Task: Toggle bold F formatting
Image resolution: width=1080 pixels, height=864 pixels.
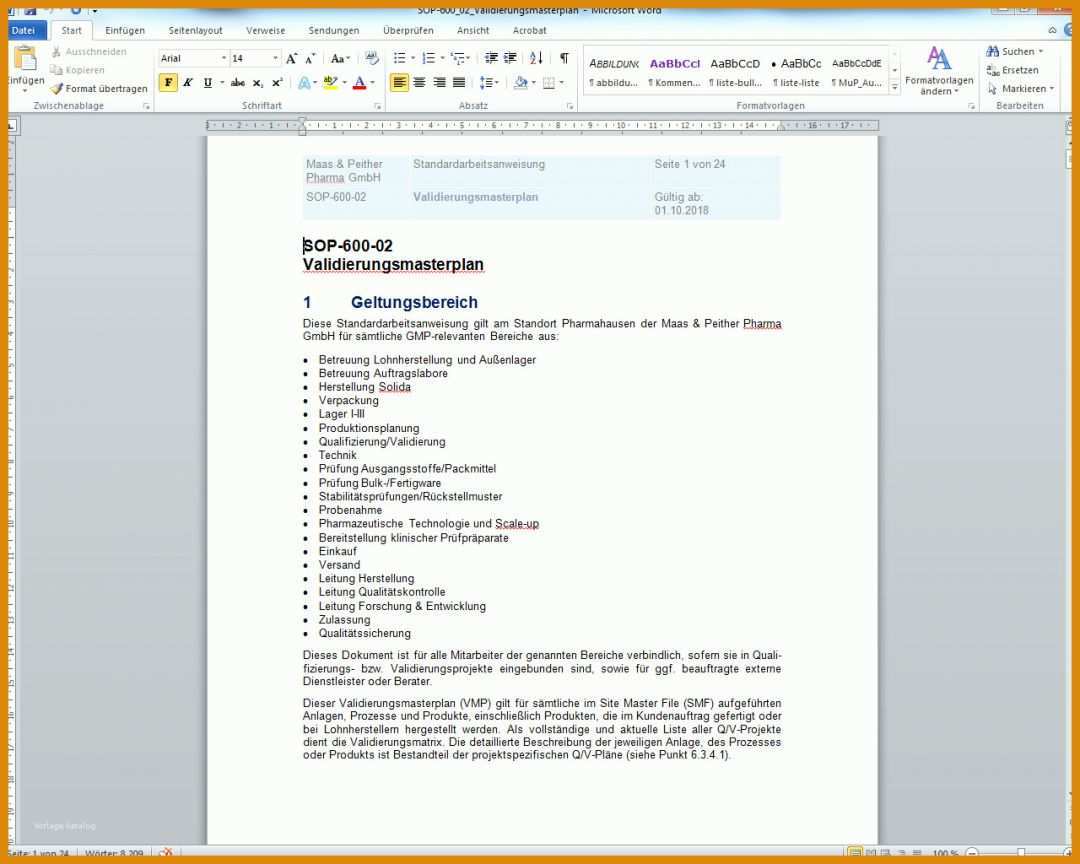Action: (x=168, y=83)
